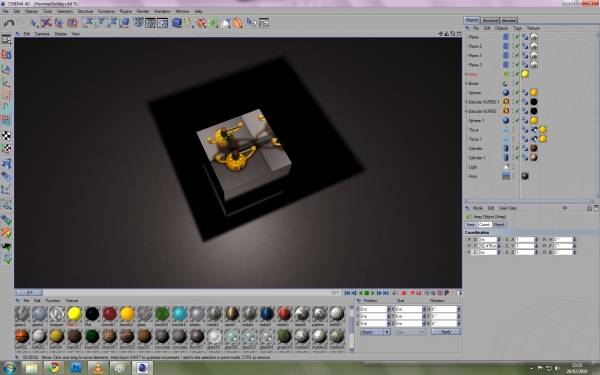Click the Undo arrow in the top toolbar
The image size is (600, 375).
coord(8,23)
